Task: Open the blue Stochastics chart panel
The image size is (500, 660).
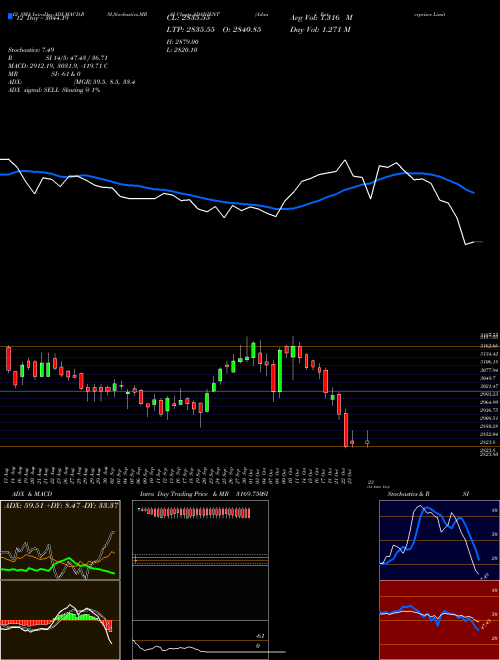Action: coord(439,540)
